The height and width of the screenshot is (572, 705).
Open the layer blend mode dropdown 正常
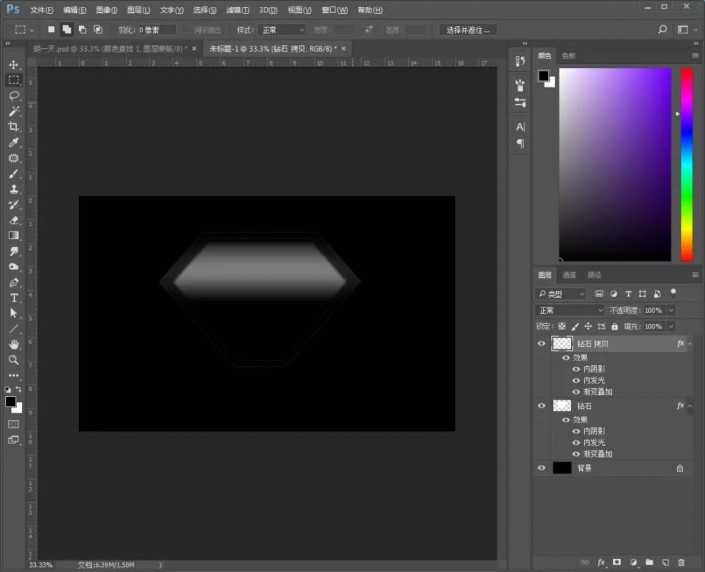571,310
